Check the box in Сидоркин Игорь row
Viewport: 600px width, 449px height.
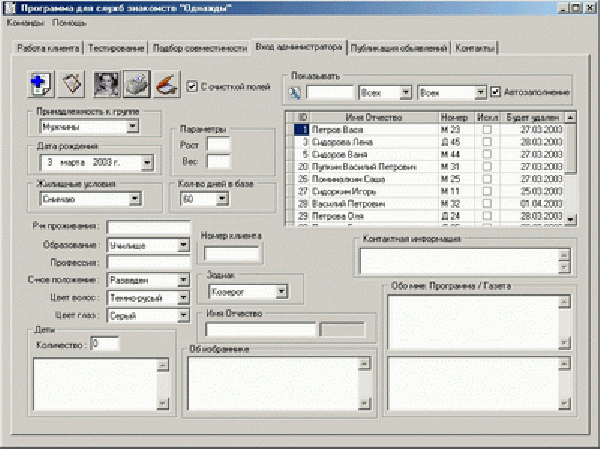[x=487, y=191]
